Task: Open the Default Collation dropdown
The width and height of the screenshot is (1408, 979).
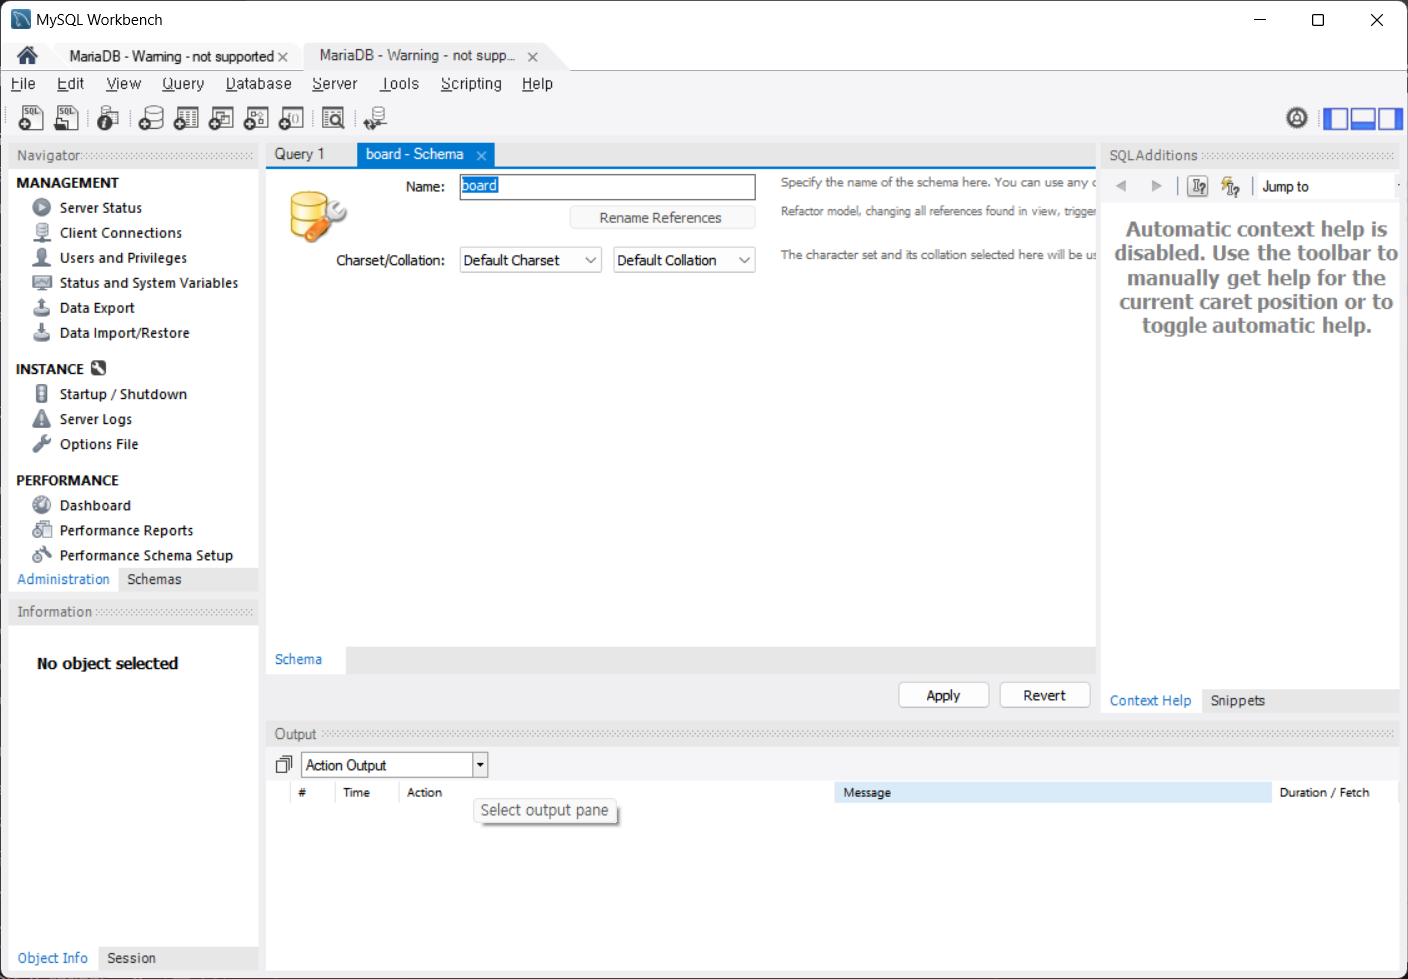Action: 684,260
